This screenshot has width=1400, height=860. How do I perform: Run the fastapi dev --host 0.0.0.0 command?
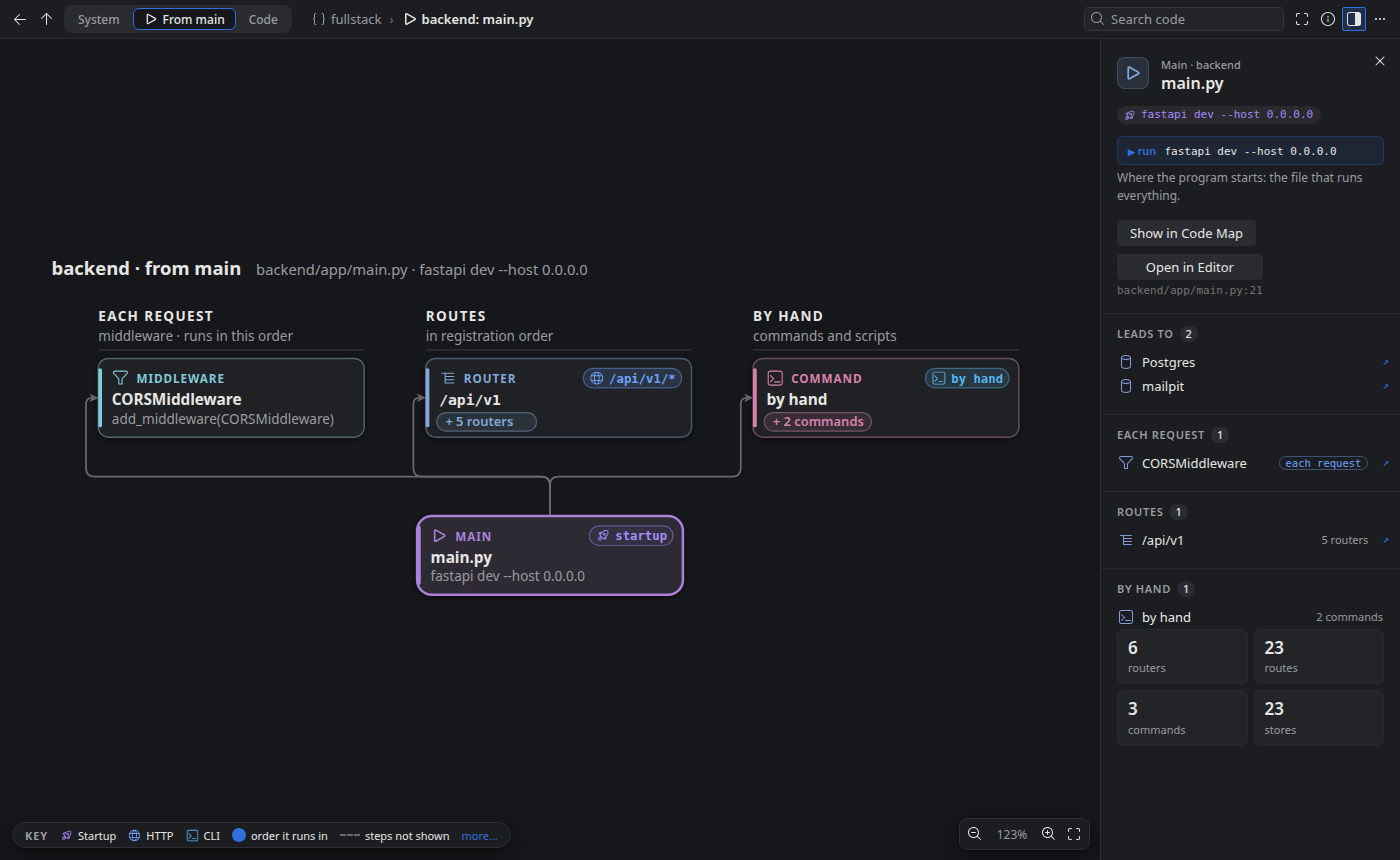click(1250, 151)
